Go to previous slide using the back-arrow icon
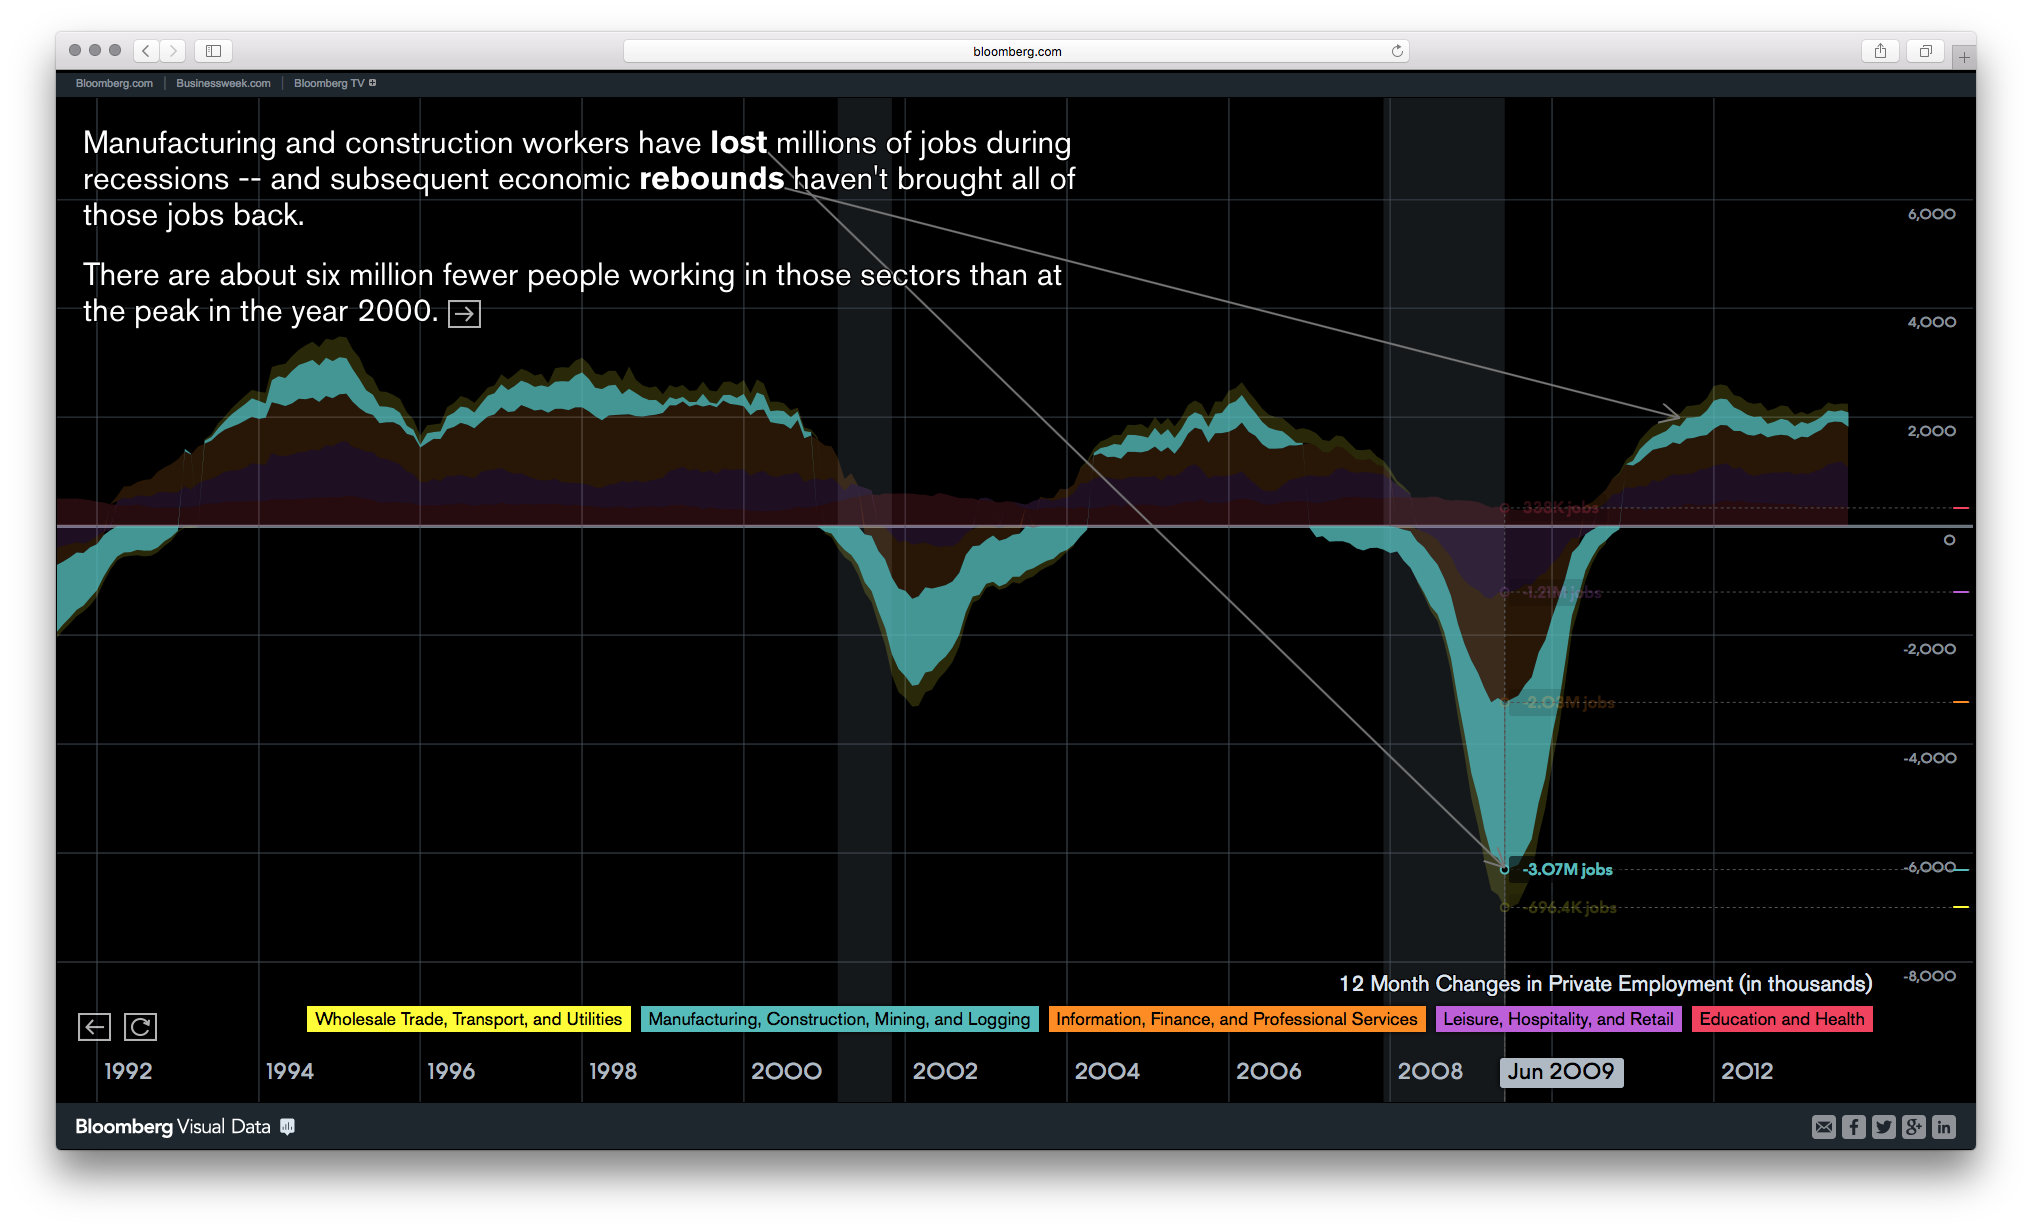This screenshot has width=2032, height=1230. click(x=94, y=1026)
